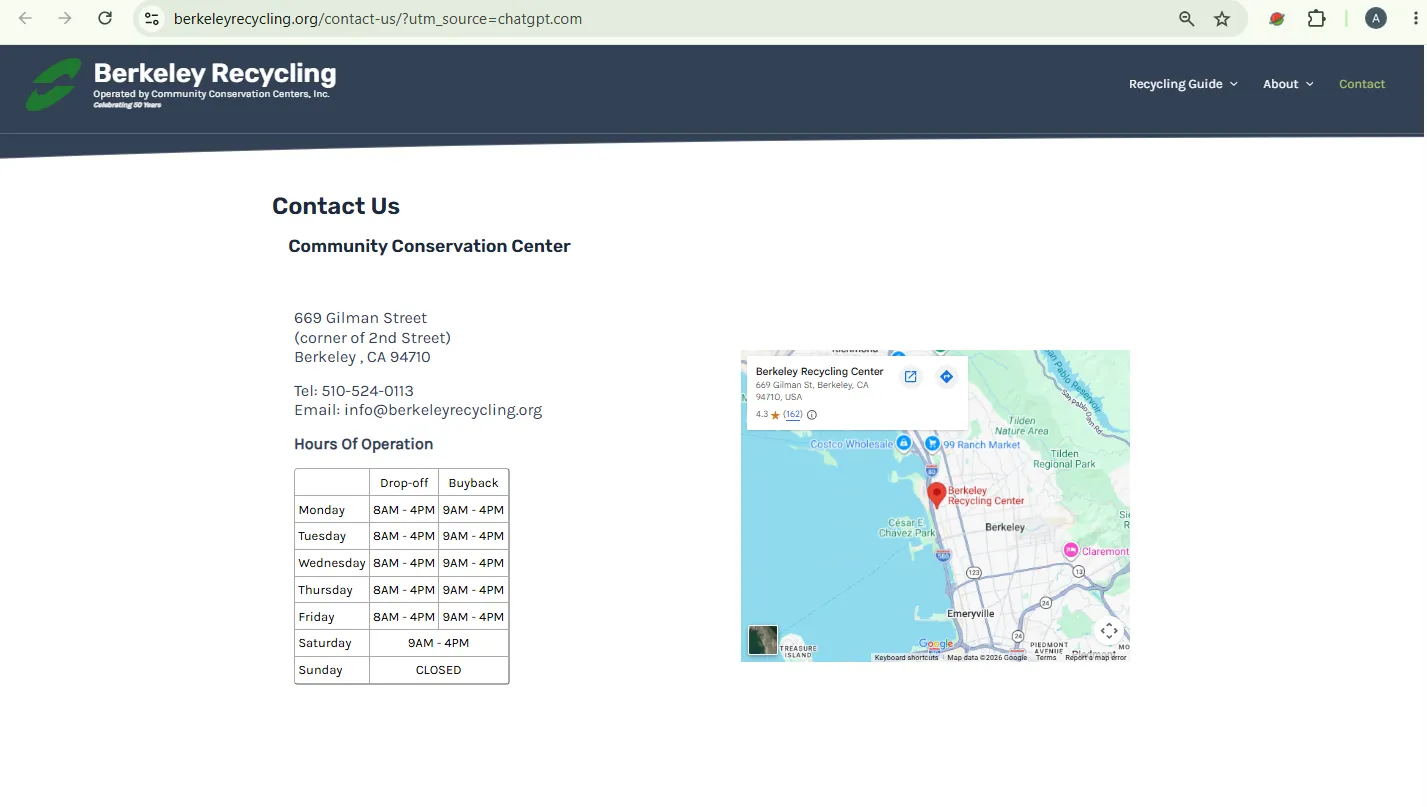Click the Buyback column header
Screen dimensions: 1427x807
click(x=473, y=483)
